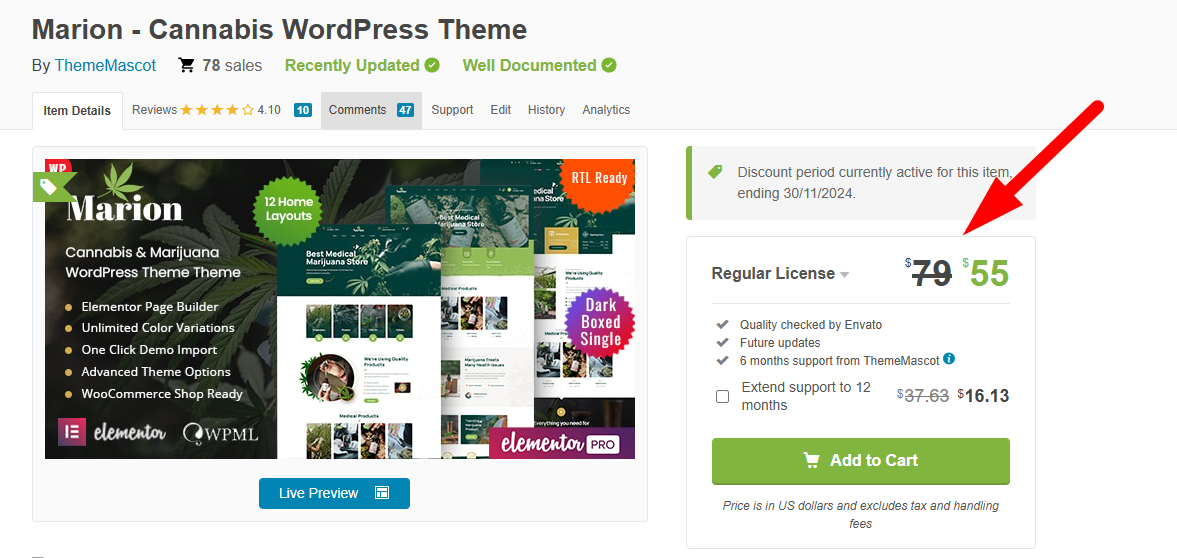Click the Add to Cart button
The width and height of the screenshot is (1177, 558).
(861, 460)
